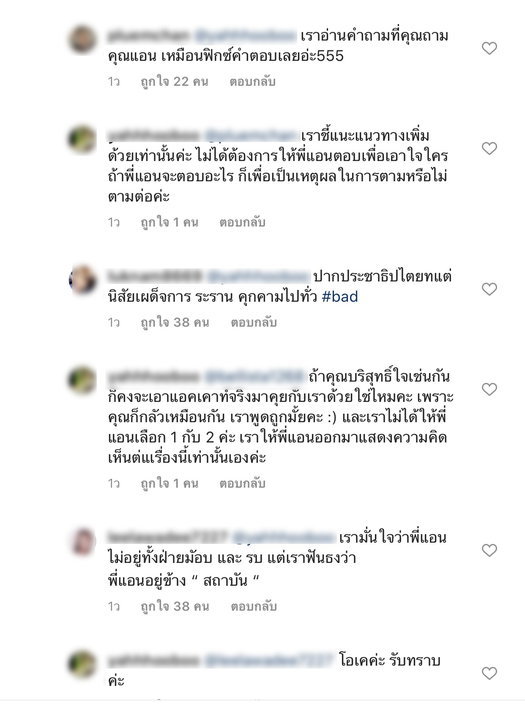Screen dimensions: 525x710
Task: View likes ถูกใจ 22 คน
Action: 174,82
